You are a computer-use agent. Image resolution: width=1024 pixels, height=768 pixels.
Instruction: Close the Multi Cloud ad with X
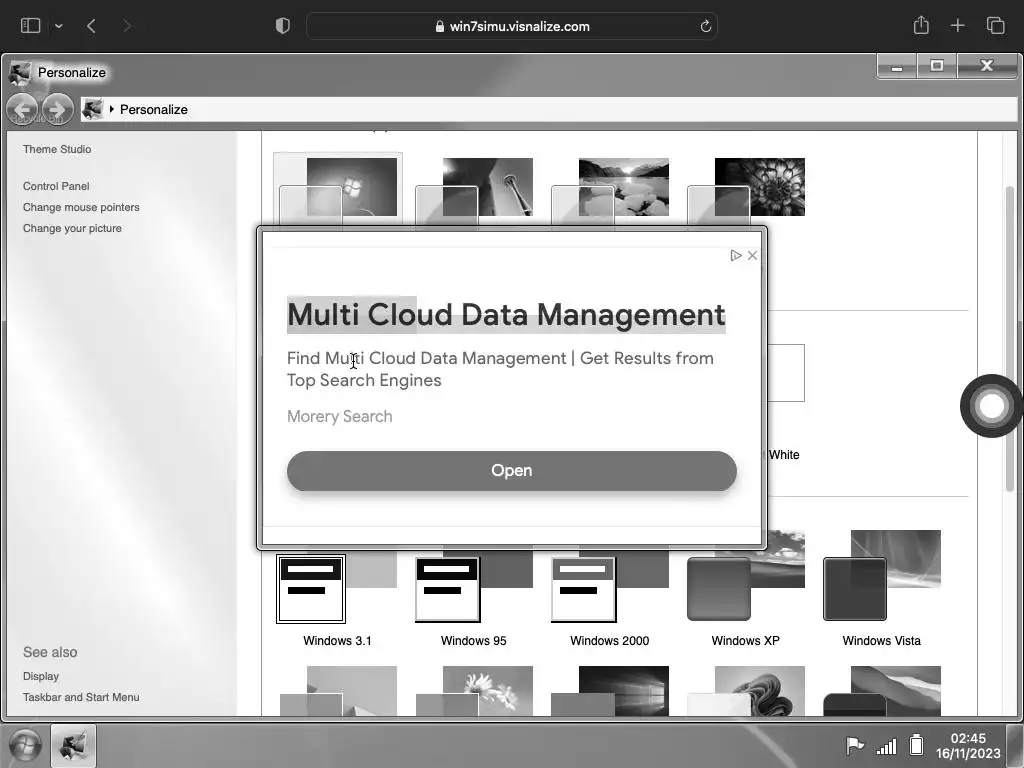tap(752, 255)
